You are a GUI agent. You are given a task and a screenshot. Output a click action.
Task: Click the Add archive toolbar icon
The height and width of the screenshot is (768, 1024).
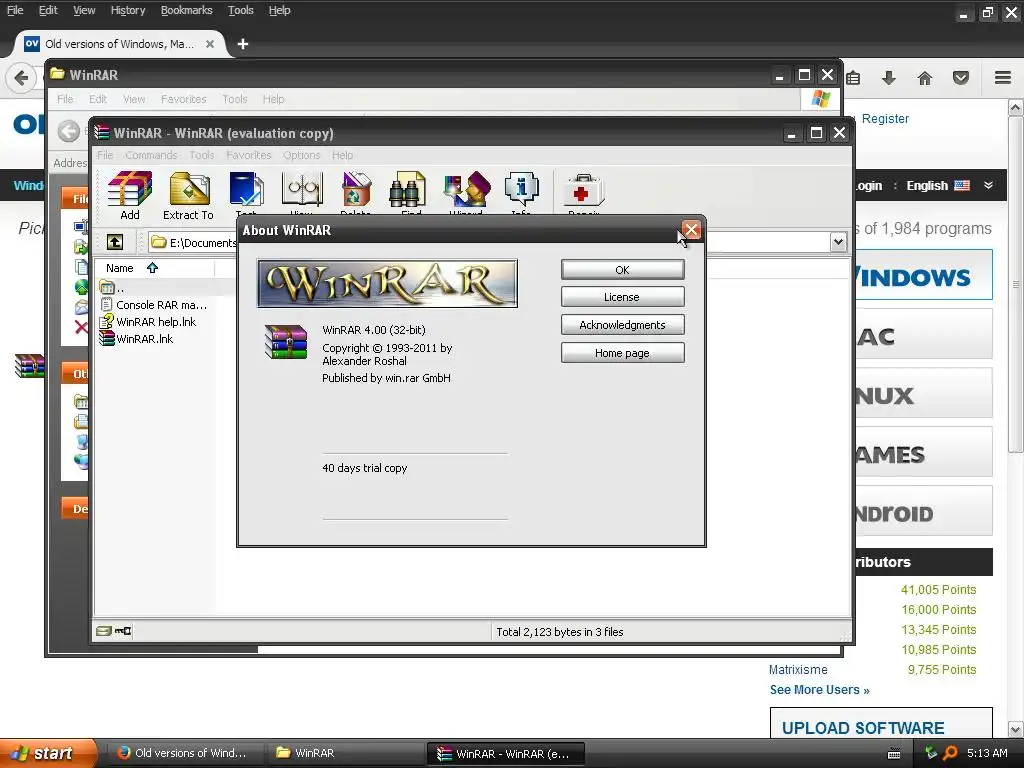click(x=129, y=189)
